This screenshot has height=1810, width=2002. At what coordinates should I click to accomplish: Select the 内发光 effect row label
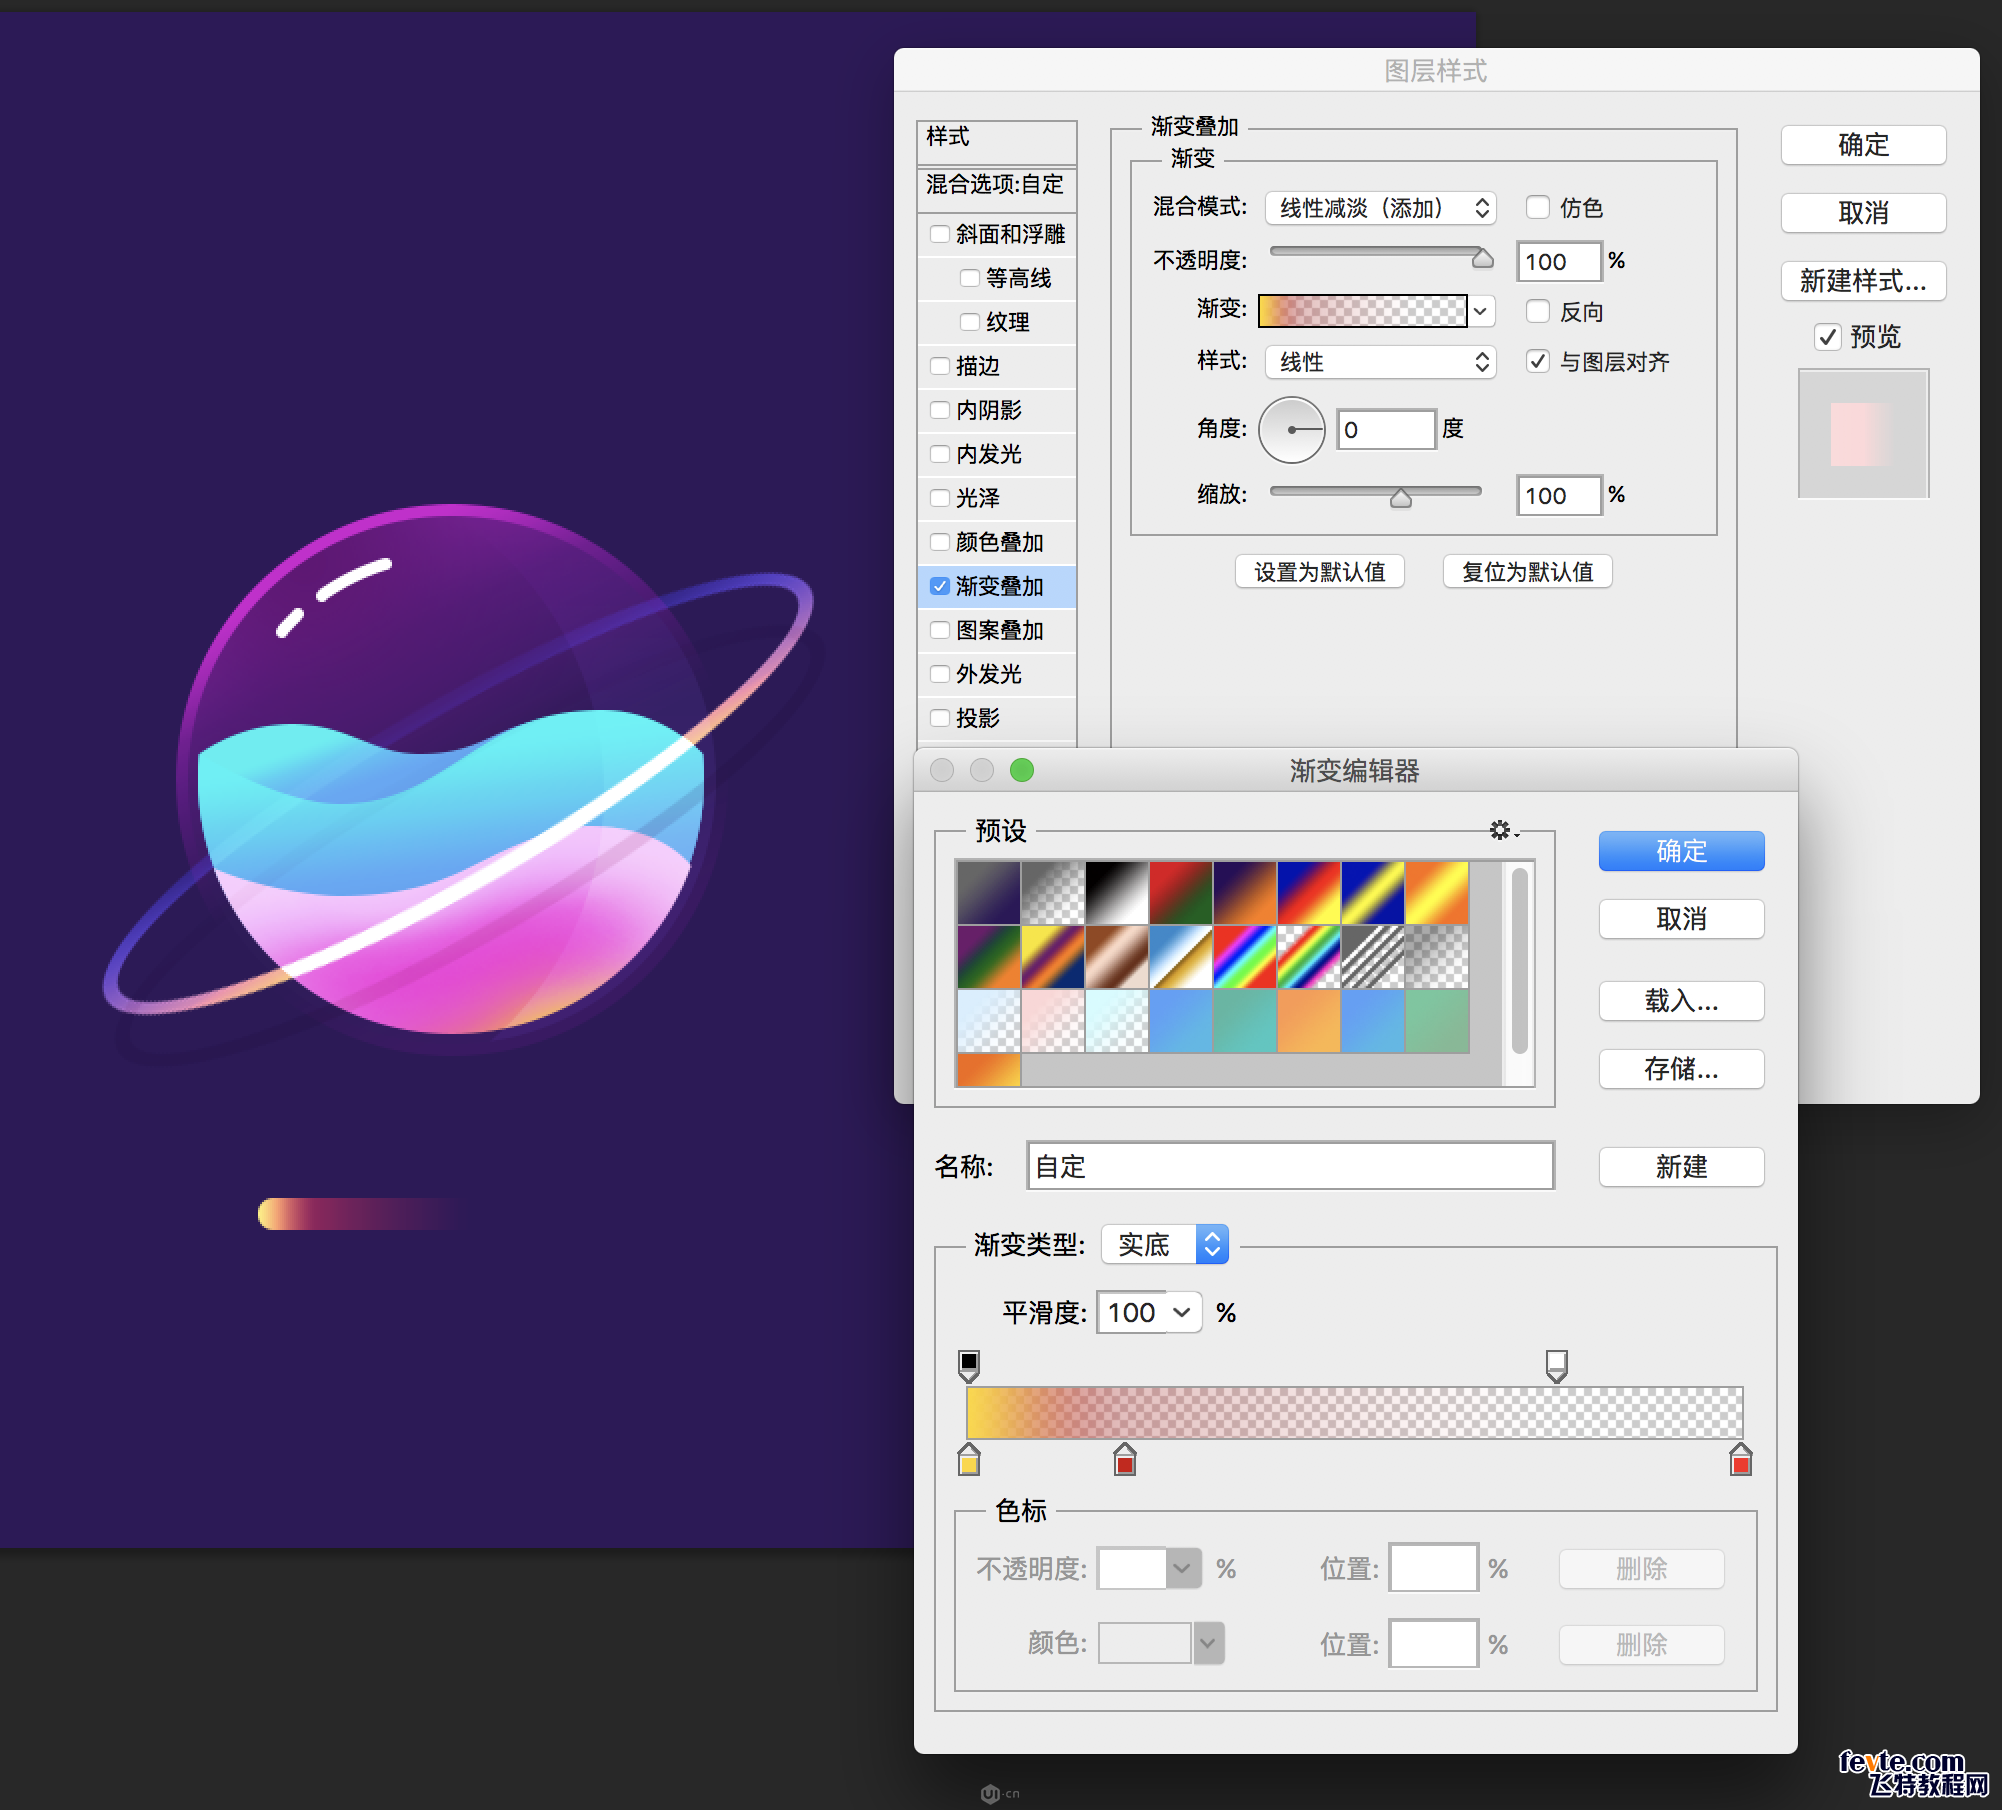(989, 454)
